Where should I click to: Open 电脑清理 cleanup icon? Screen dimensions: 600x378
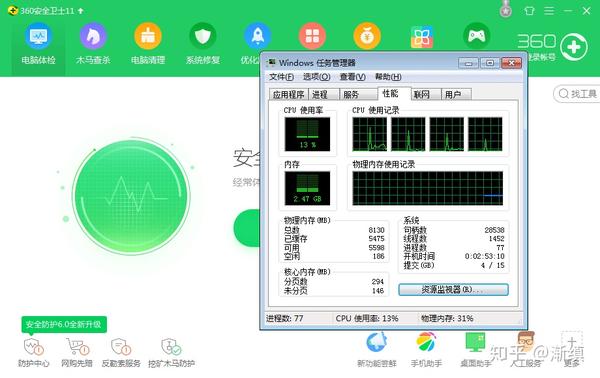pyautogui.click(x=148, y=36)
